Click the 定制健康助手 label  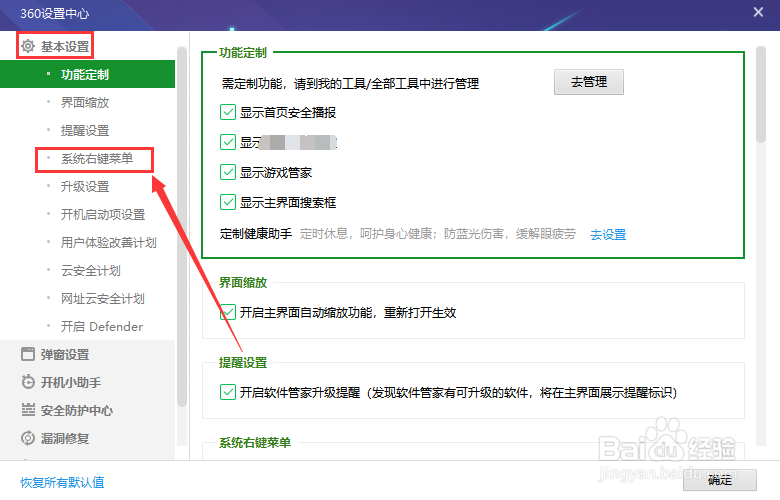256,233
